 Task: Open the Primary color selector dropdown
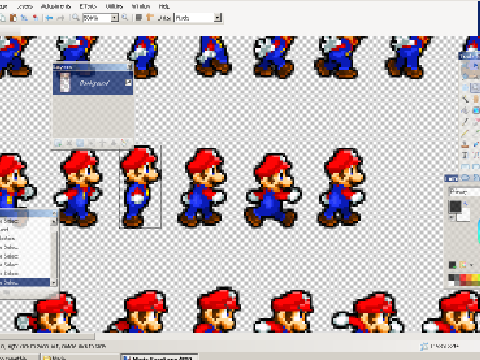(x=464, y=192)
